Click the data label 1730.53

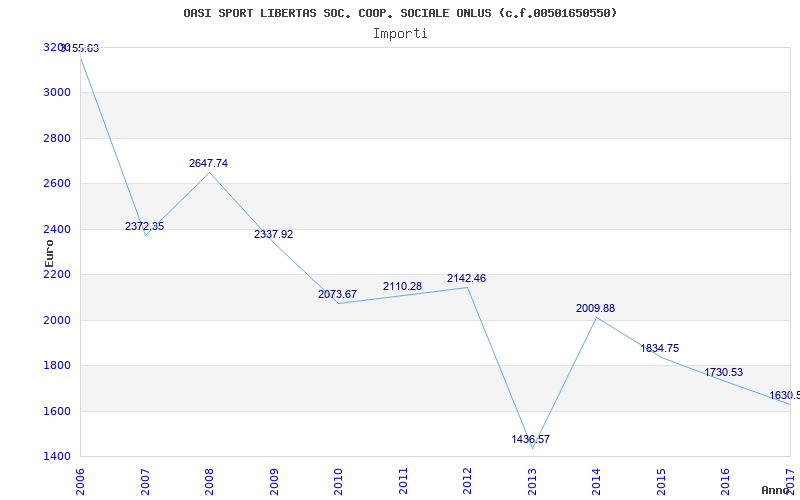pos(723,372)
